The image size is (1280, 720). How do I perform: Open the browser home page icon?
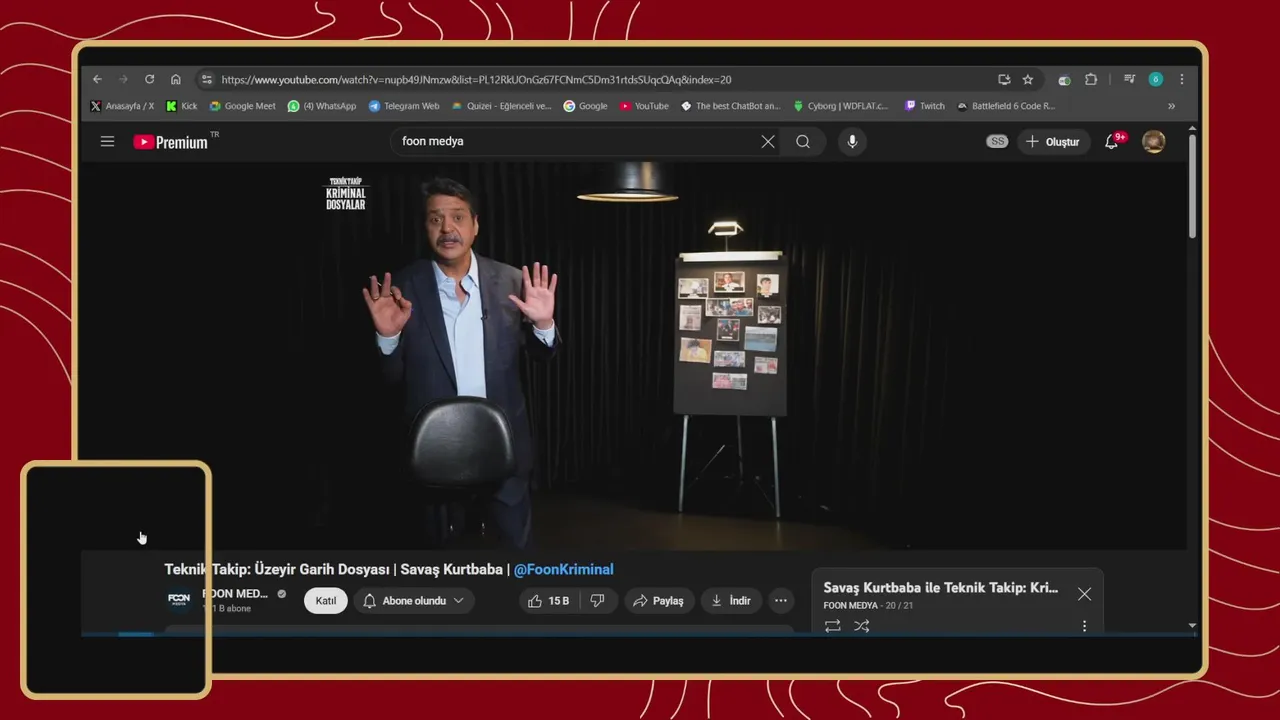(176, 80)
